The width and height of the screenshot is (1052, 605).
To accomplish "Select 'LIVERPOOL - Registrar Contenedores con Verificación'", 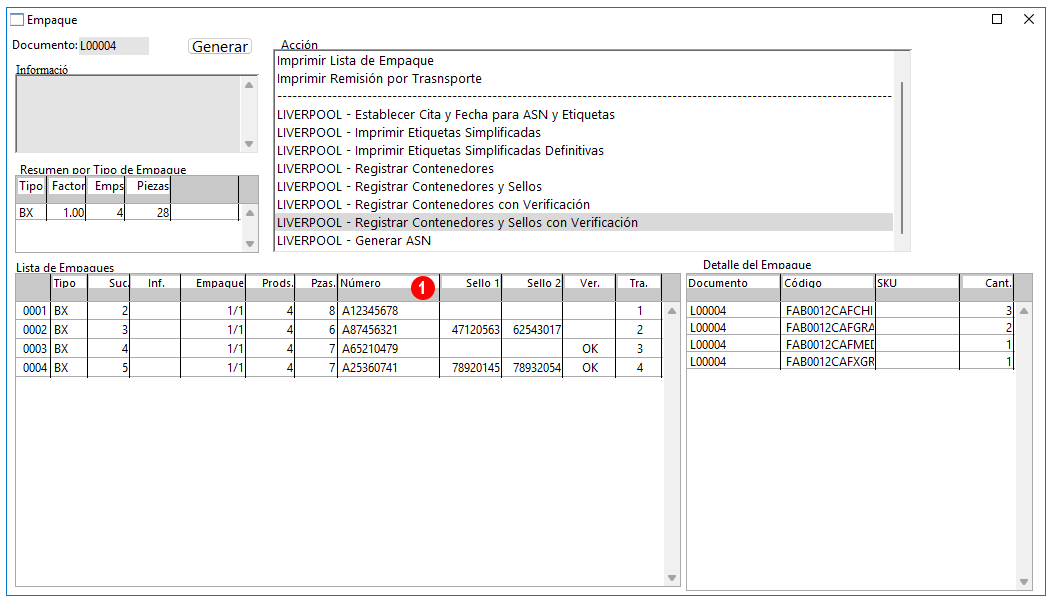I will (584, 205).
